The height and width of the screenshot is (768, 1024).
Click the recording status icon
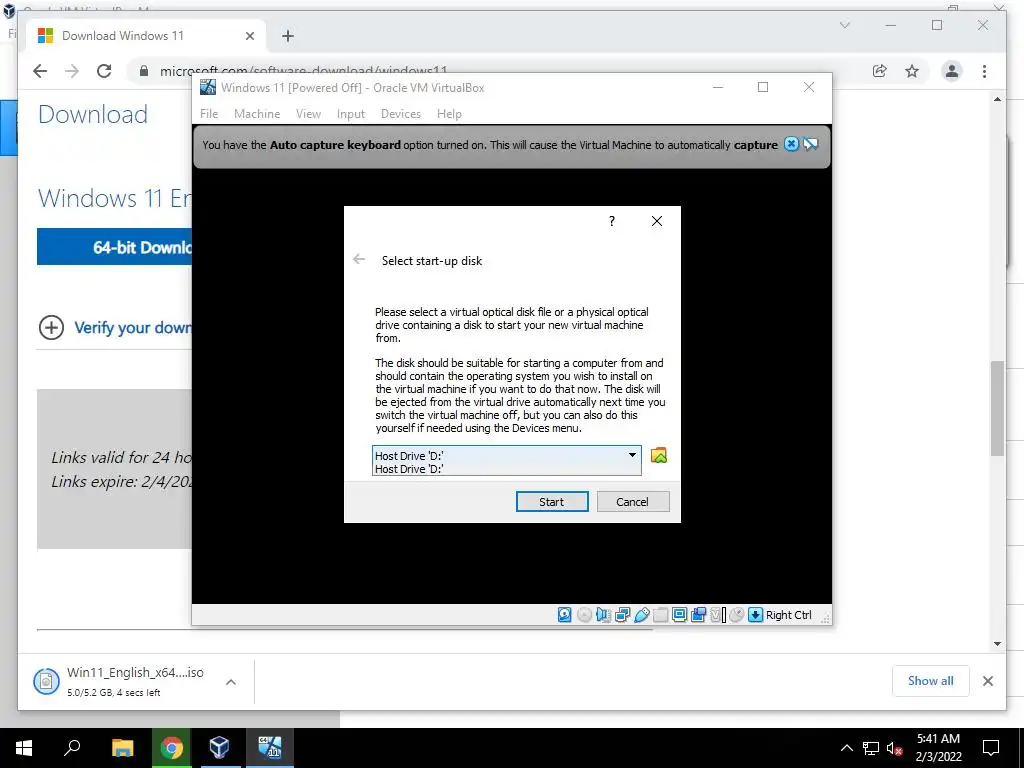(x=698, y=615)
